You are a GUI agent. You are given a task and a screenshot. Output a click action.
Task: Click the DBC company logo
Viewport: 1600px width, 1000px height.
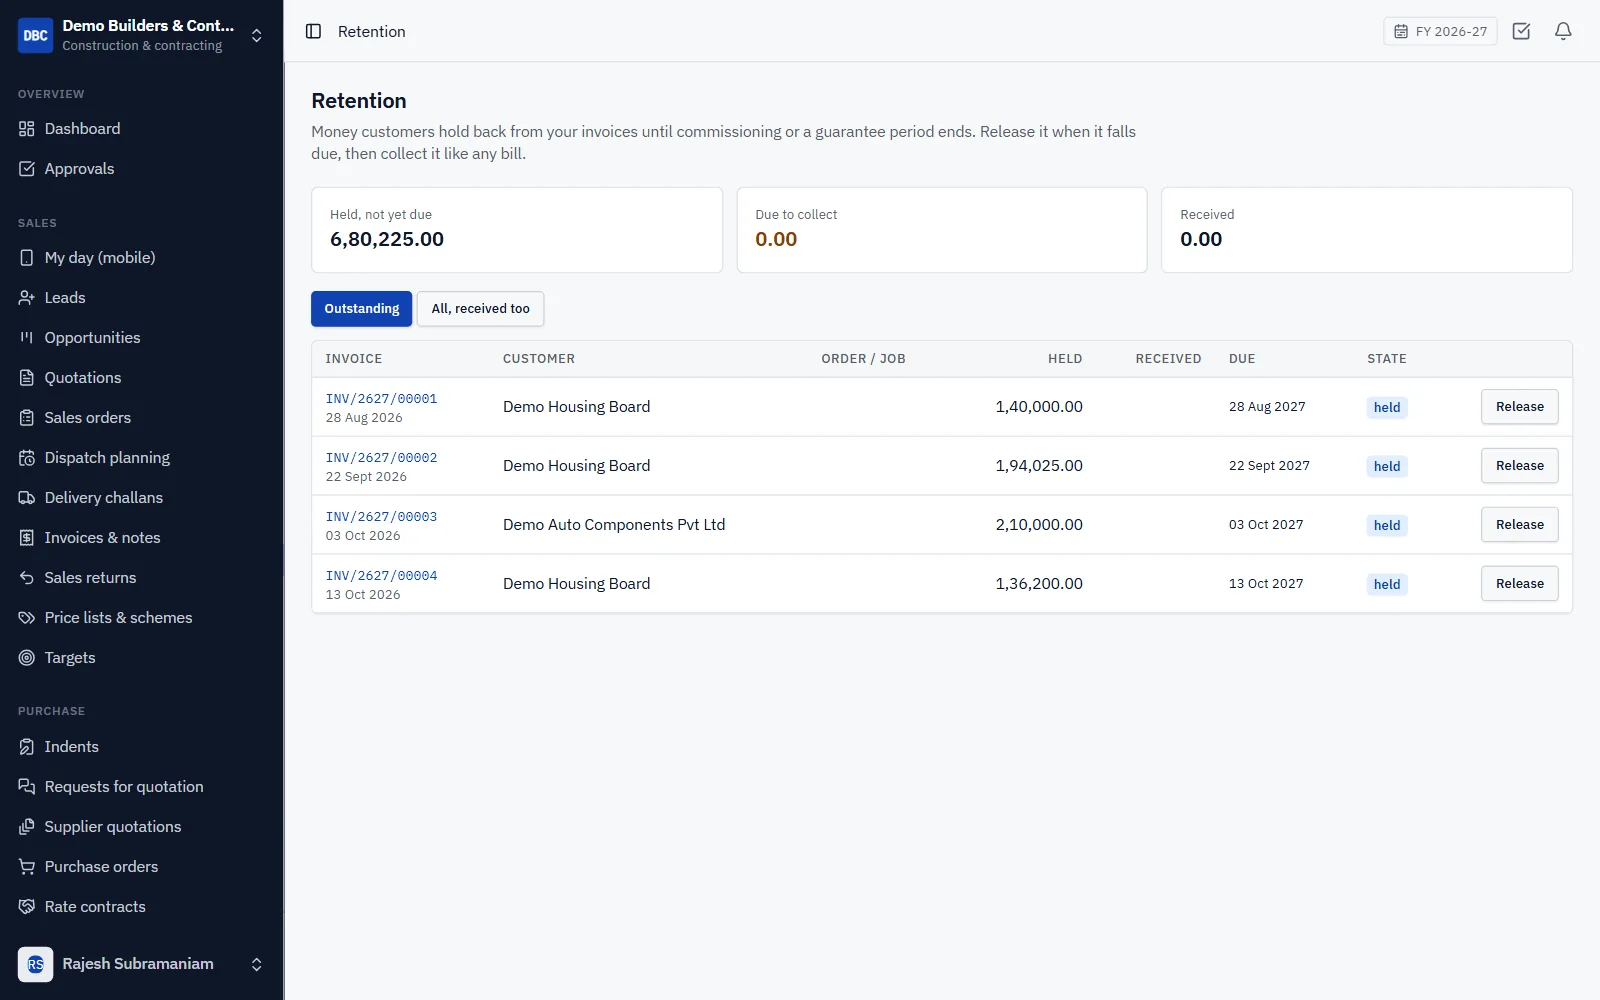coord(36,35)
